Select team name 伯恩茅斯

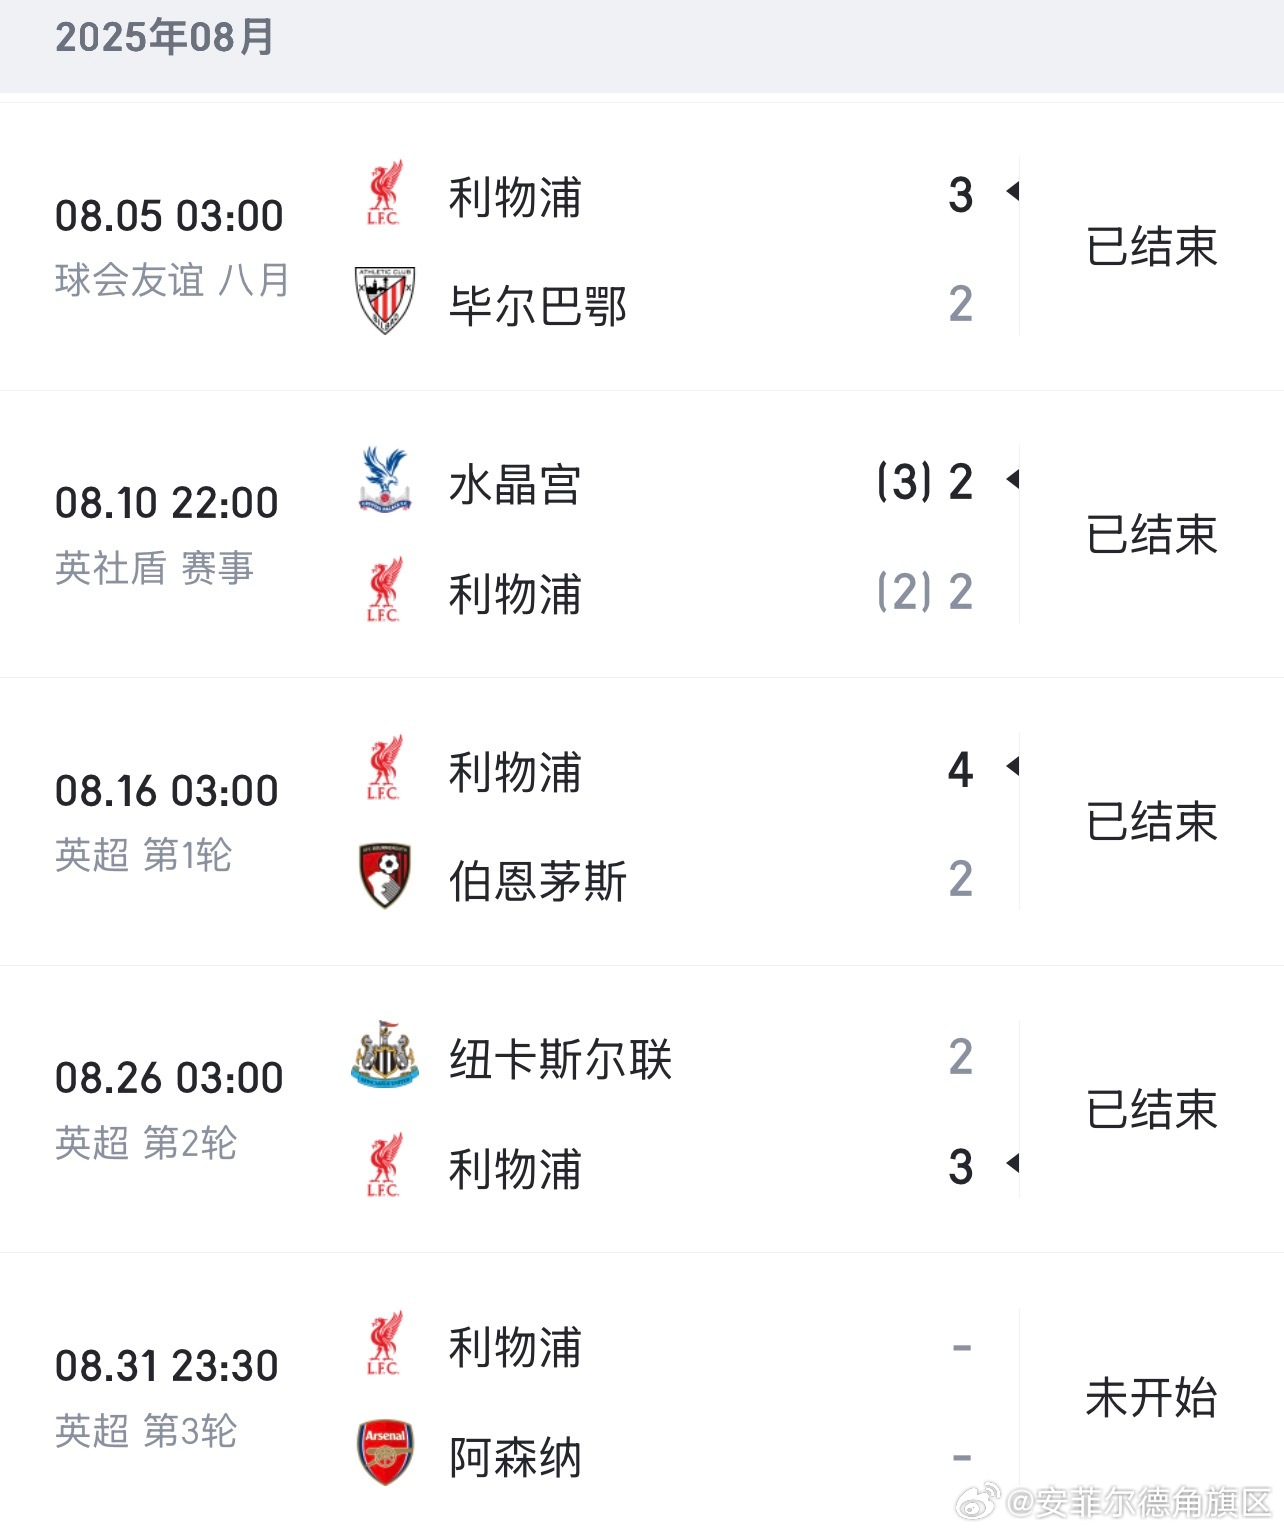point(538,881)
